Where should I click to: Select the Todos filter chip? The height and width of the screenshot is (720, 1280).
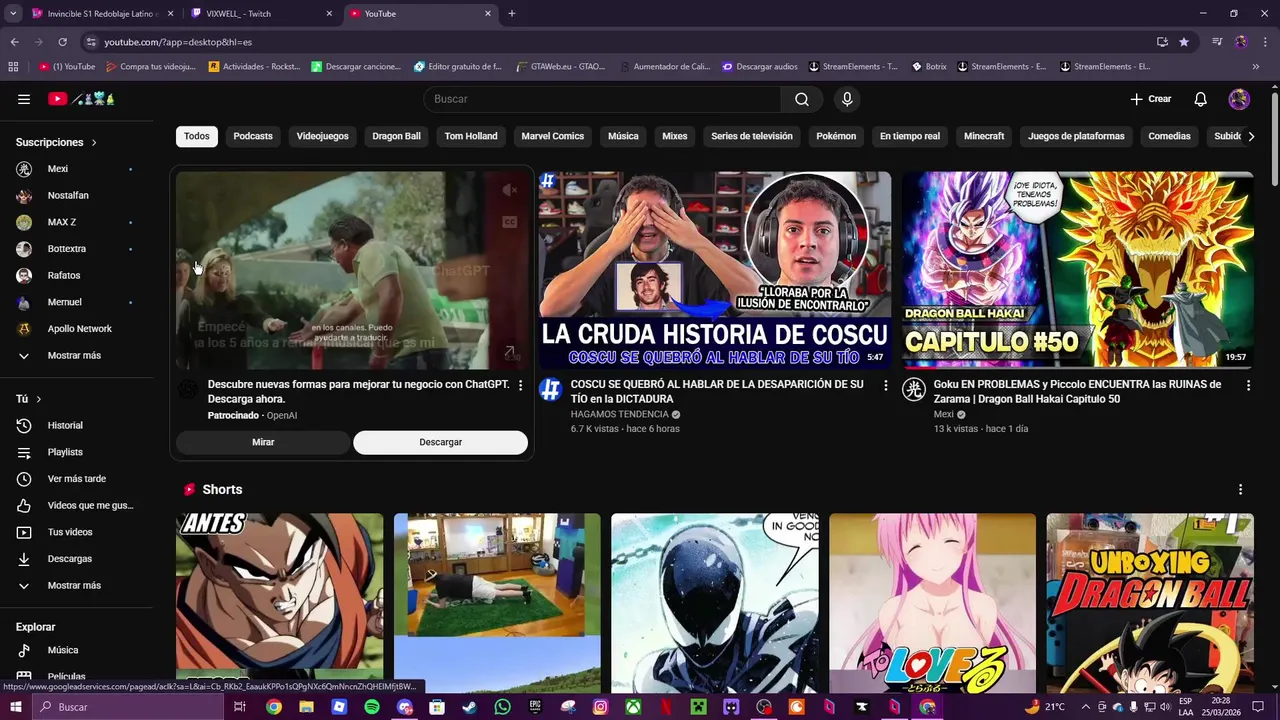[x=197, y=136]
